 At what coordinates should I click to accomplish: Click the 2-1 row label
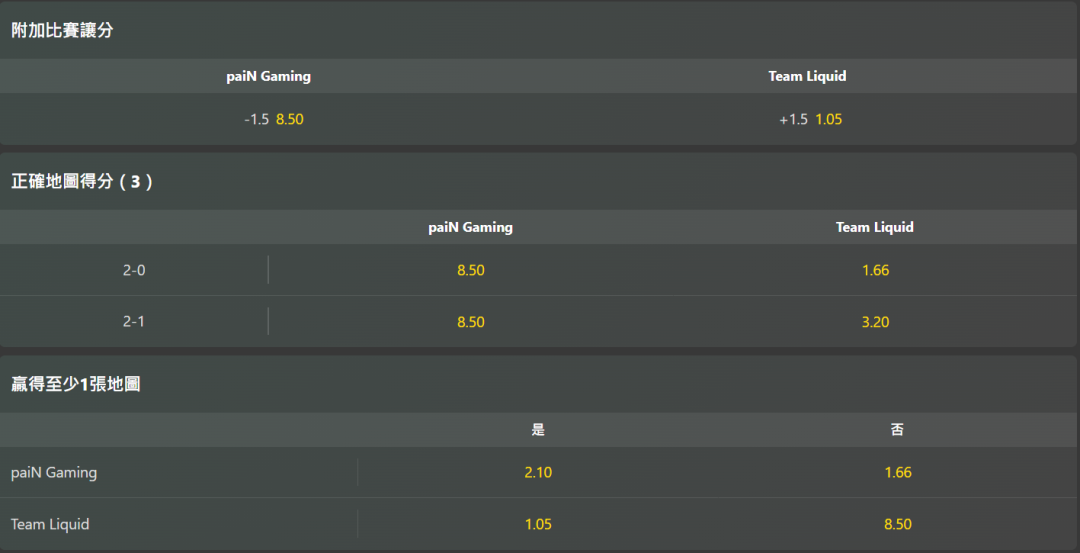(134, 322)
